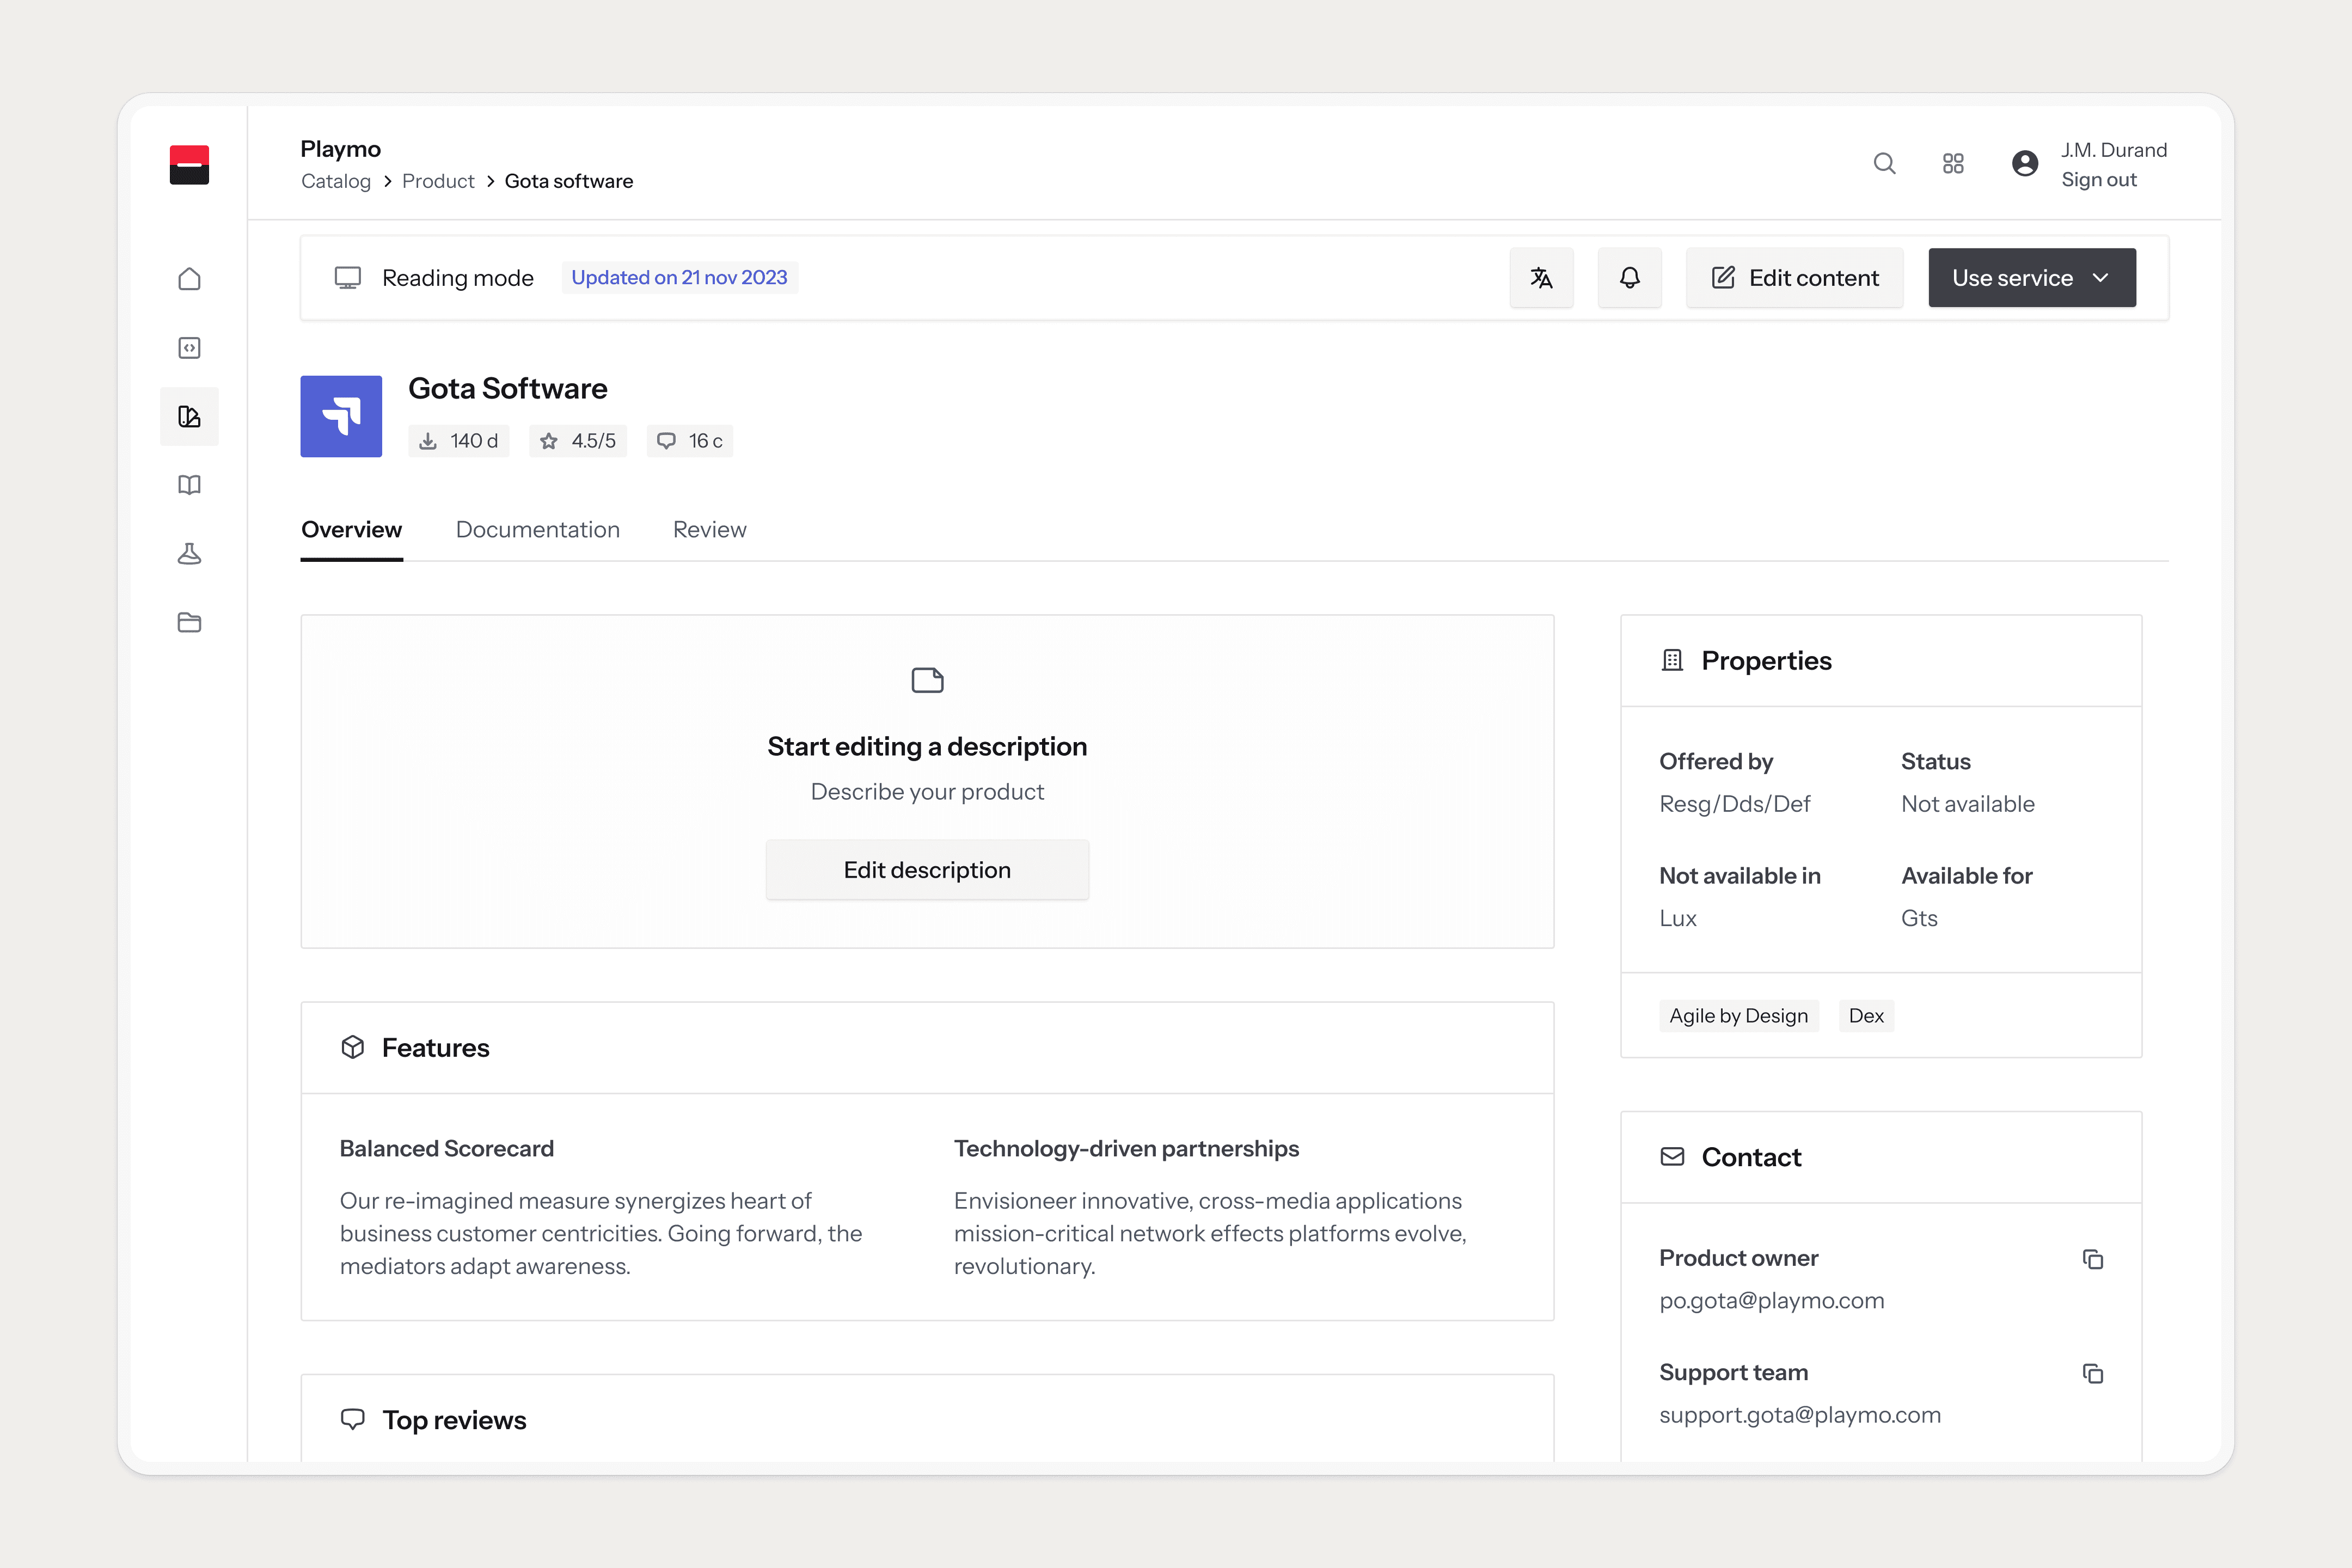Copy the Product owner email
This screenshot has width=2352, height=1568.
pyautogui.click(x=2093, y=1259)
